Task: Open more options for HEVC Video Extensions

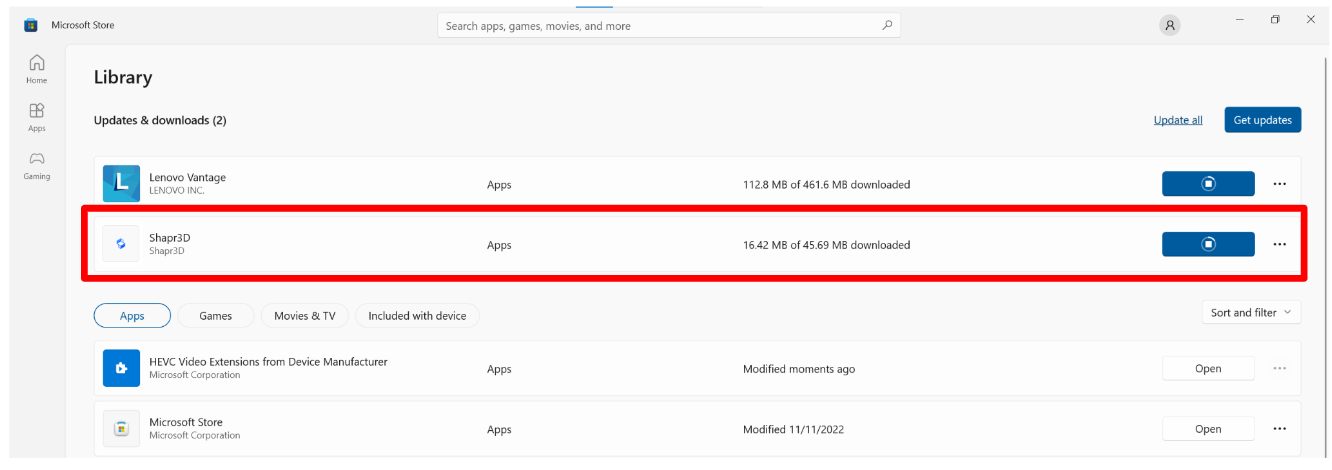Action: click(x=1279, y=368)
